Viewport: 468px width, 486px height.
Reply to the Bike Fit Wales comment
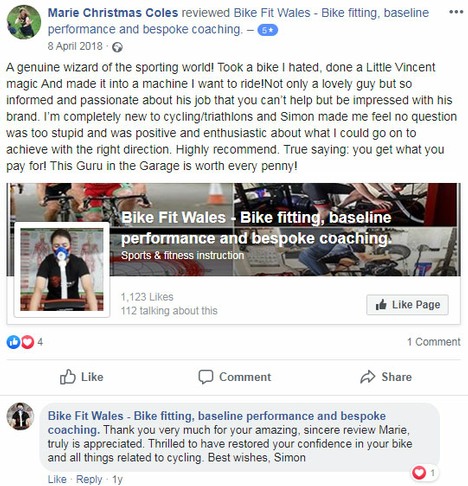(89, 479)
